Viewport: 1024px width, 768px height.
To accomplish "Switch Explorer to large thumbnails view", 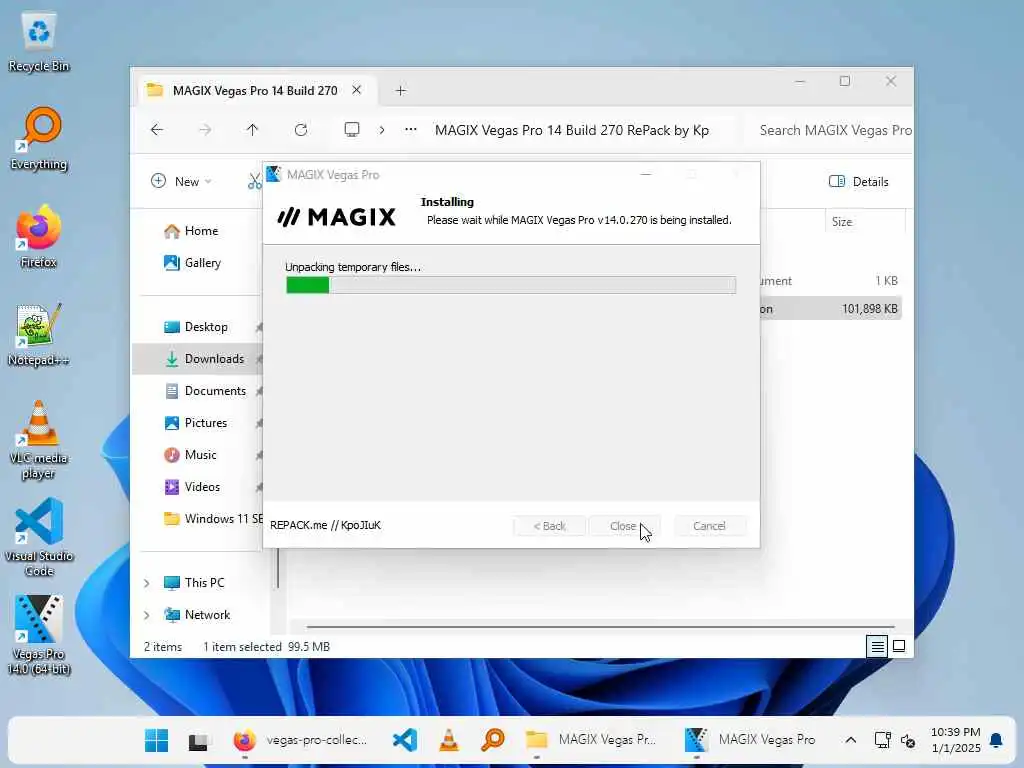I will [899, 647].
